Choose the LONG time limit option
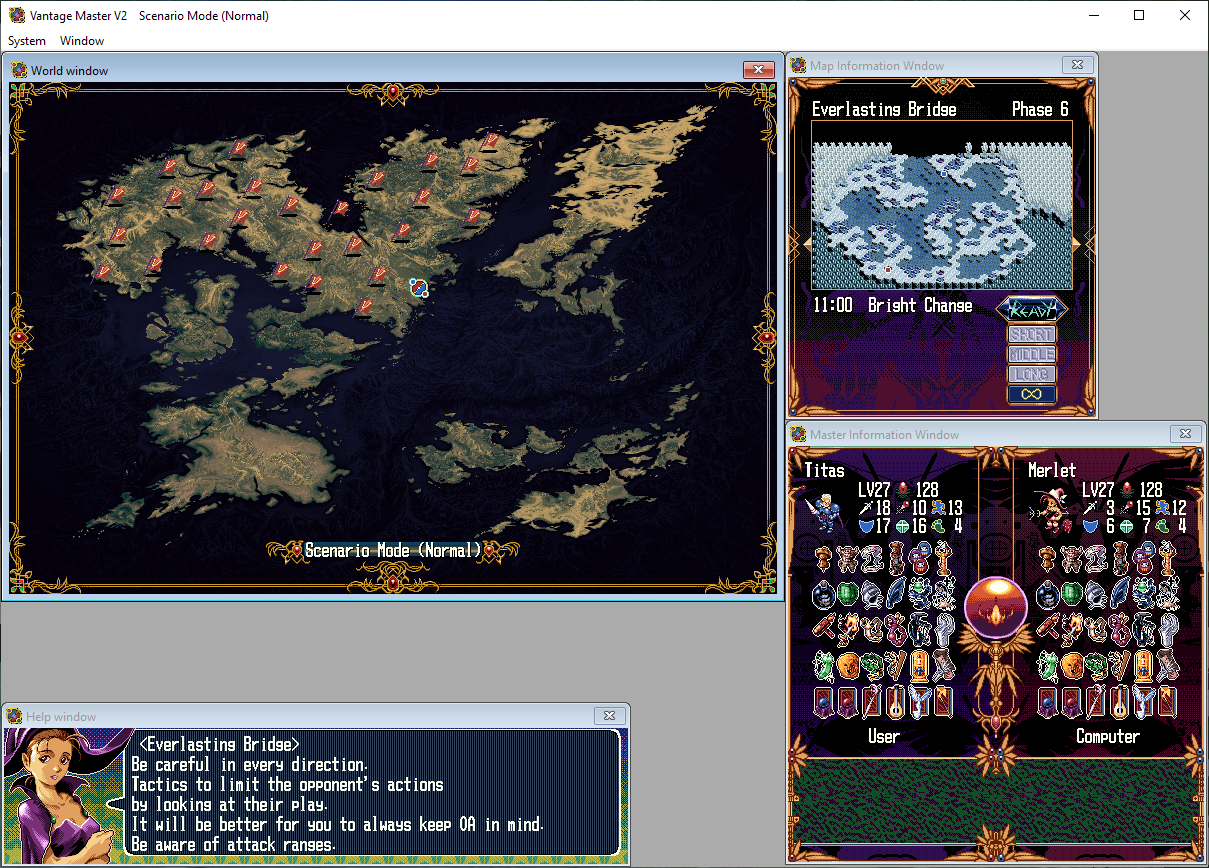 [x=1031, y=374]
